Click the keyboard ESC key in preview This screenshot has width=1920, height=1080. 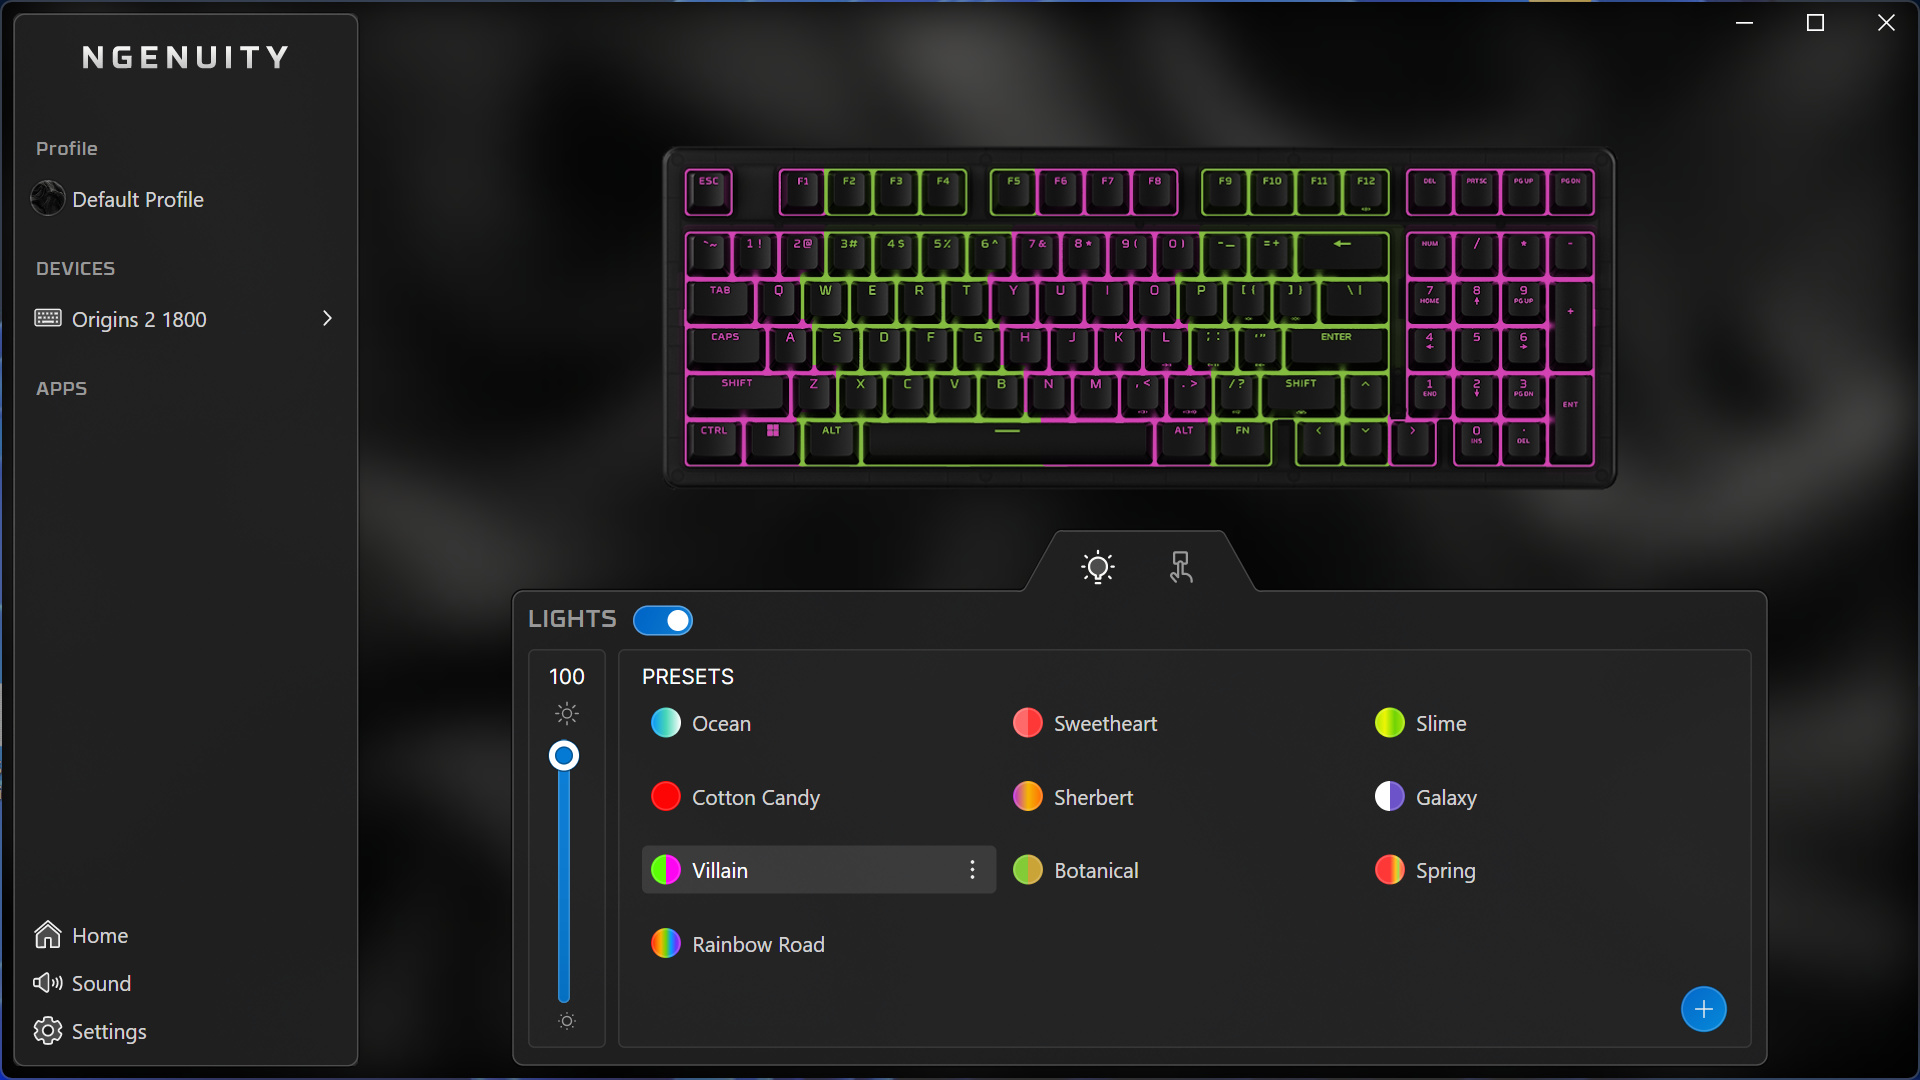[x=708, y=192]
